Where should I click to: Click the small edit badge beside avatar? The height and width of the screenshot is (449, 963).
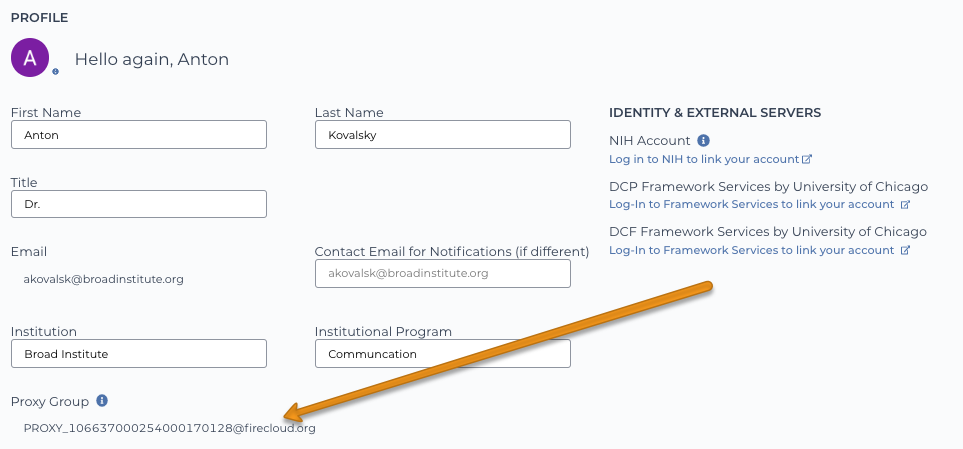coord(55,72)
